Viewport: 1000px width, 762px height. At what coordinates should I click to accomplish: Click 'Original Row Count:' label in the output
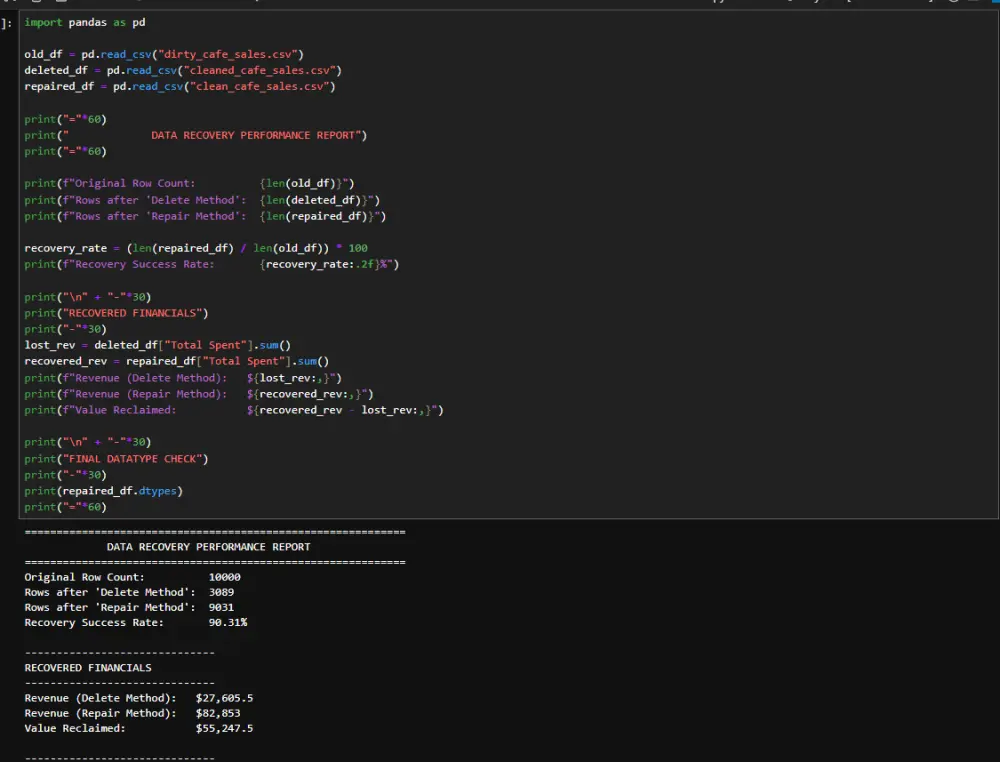[x=85, y=577]
